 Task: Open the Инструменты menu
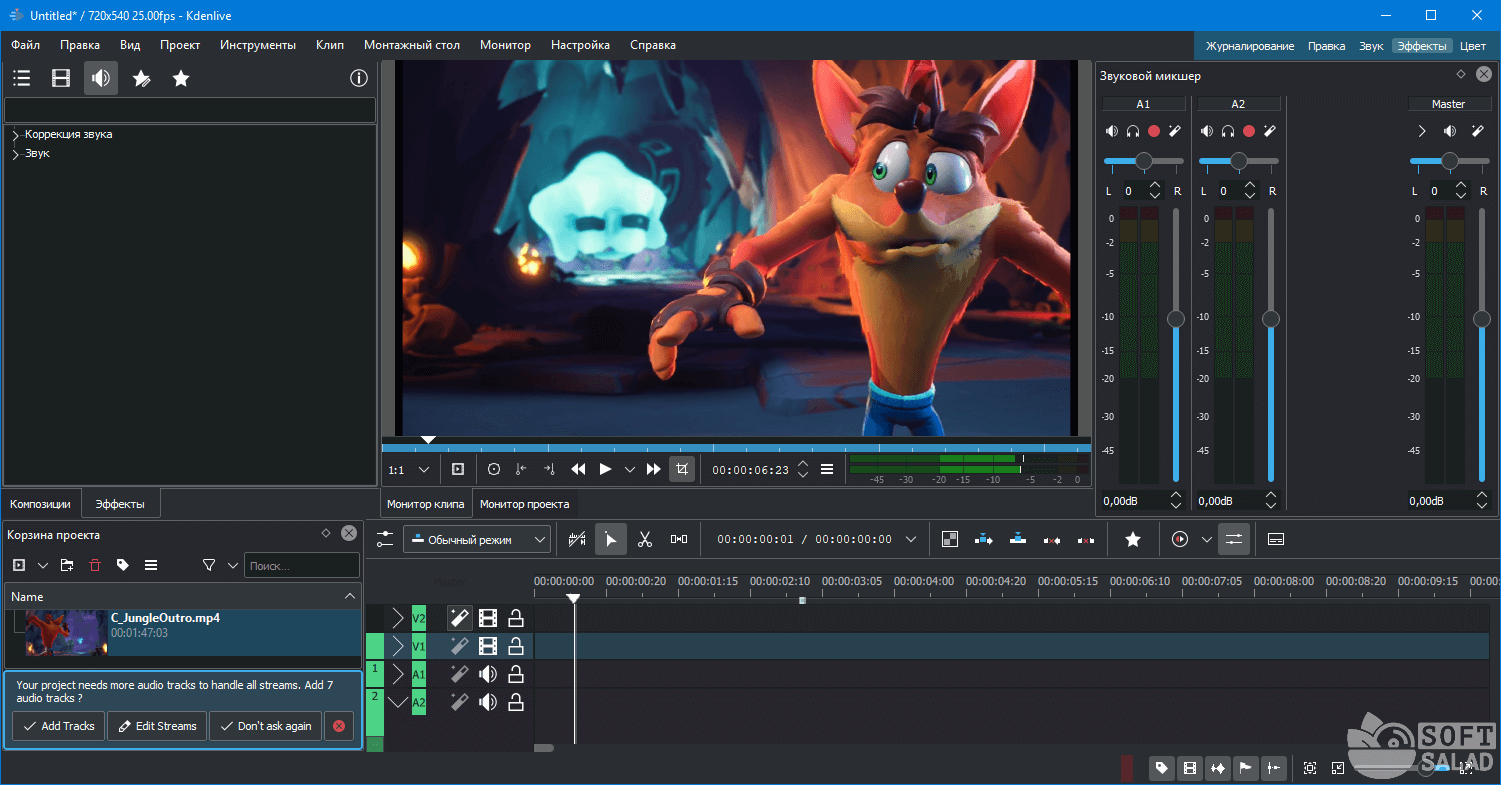(258, 45)
